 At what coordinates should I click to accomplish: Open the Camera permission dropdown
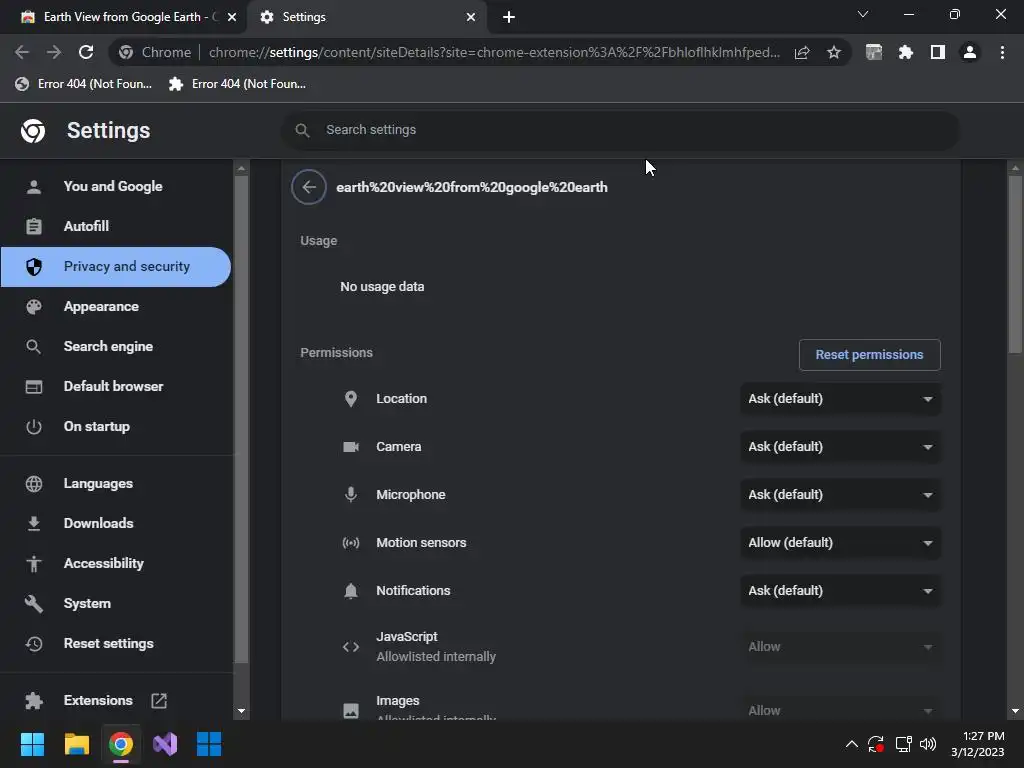[x=840, y=447]
